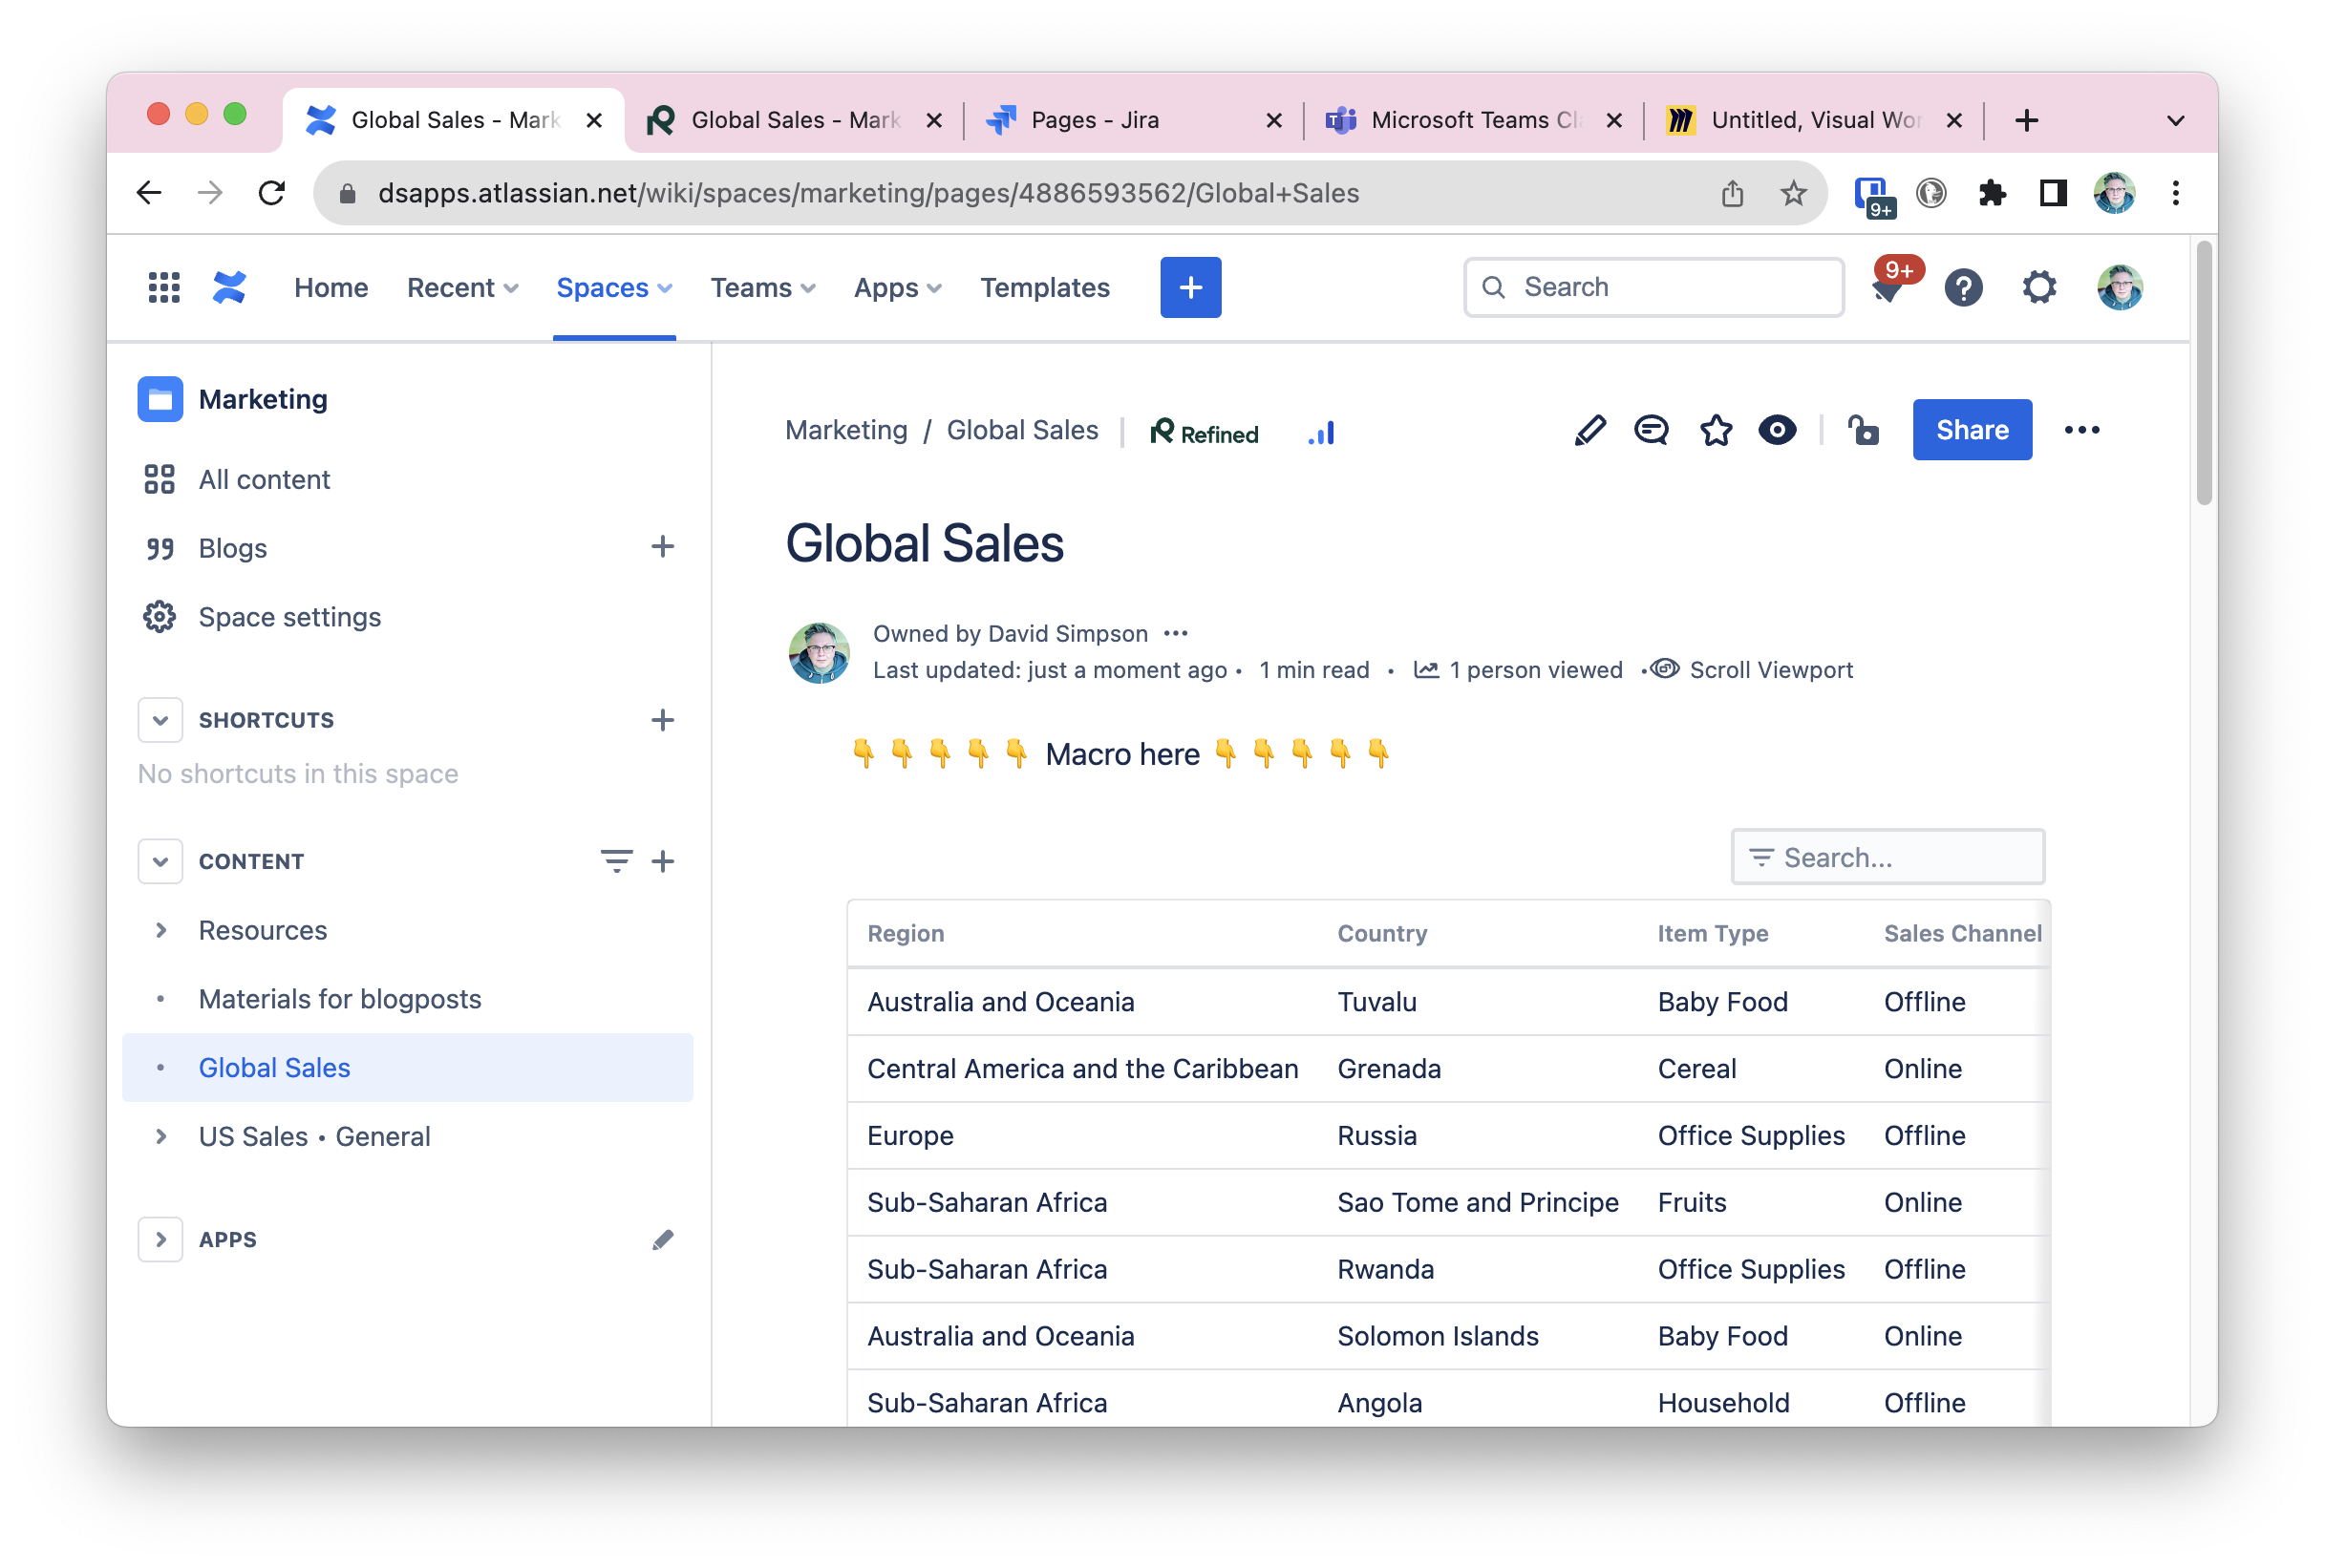Expand the Resources page tree
2325x1568 pixels.
pos(160,930)
